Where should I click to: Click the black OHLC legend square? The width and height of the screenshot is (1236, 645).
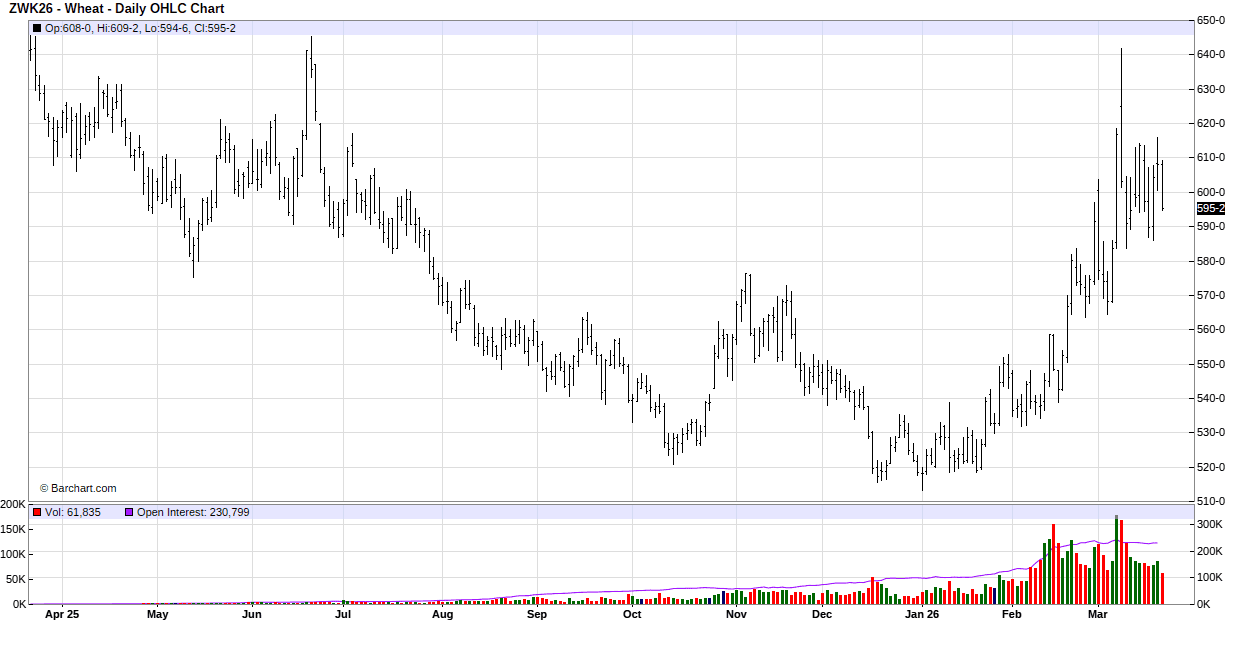pyautogui.click(x=37, y=28)
